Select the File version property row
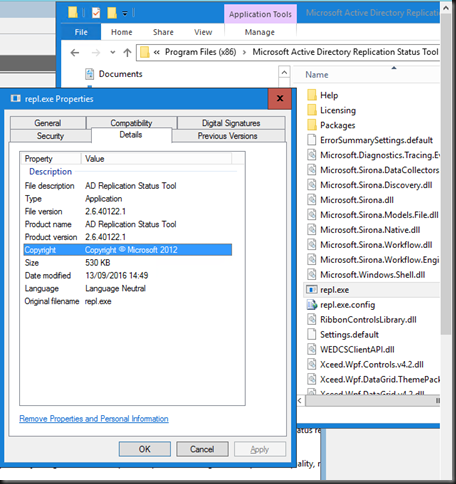This screenshot has width=456, height=484. coord(128,211)
